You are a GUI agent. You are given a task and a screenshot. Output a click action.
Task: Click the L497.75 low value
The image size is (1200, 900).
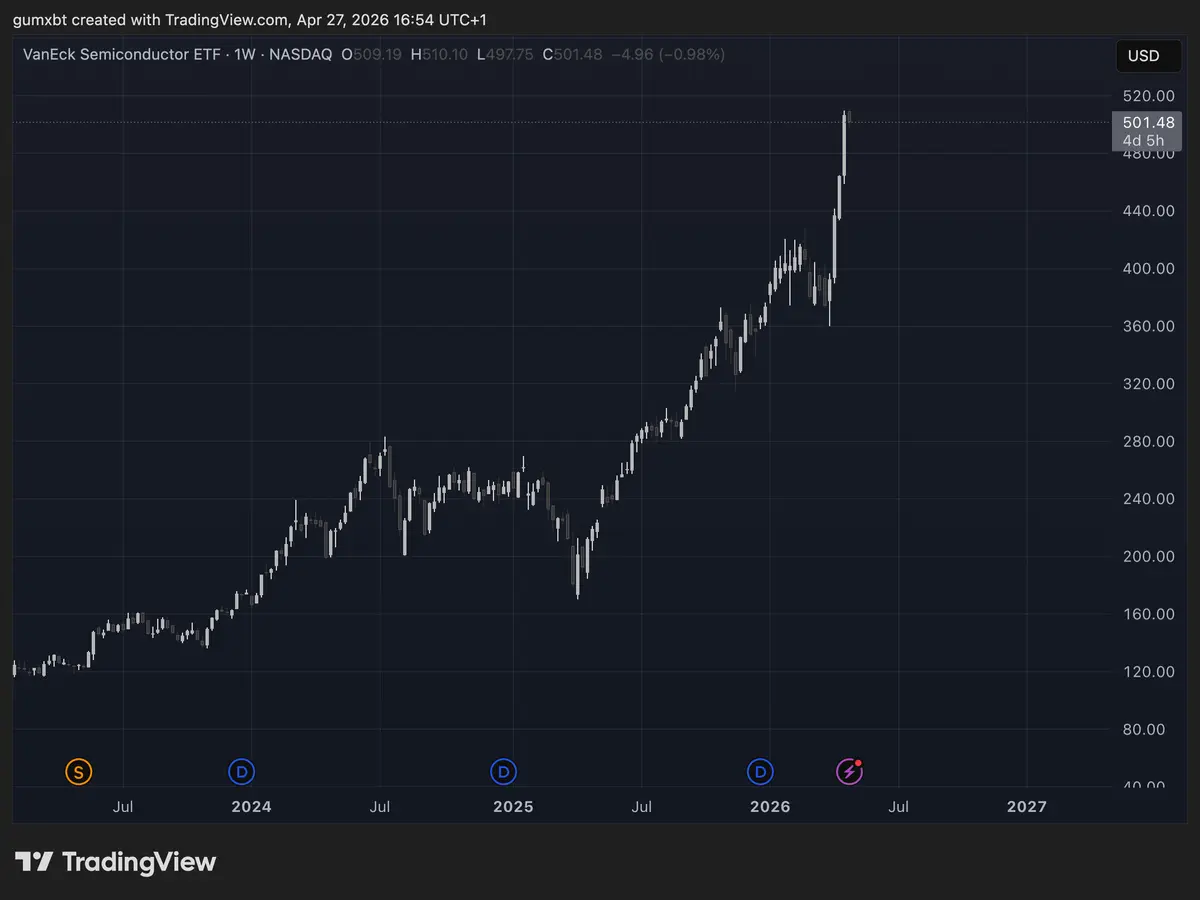pyautogui.click(x=506, y=54)
